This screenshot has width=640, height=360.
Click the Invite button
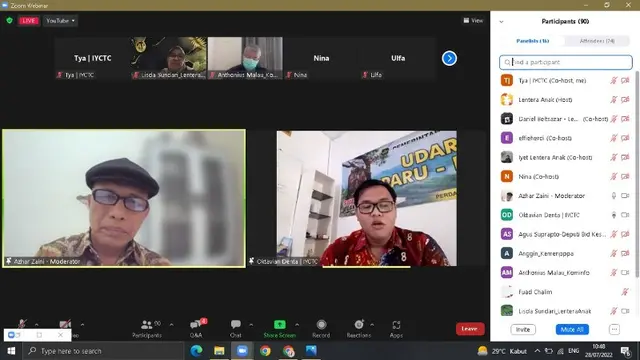(x=523, y=329)
